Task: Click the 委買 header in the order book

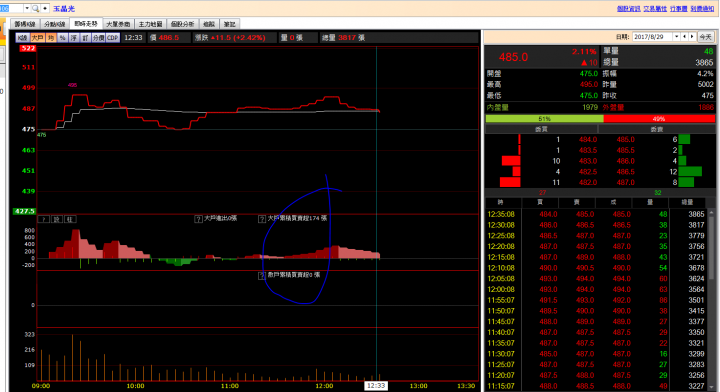Action: (541, 129)
